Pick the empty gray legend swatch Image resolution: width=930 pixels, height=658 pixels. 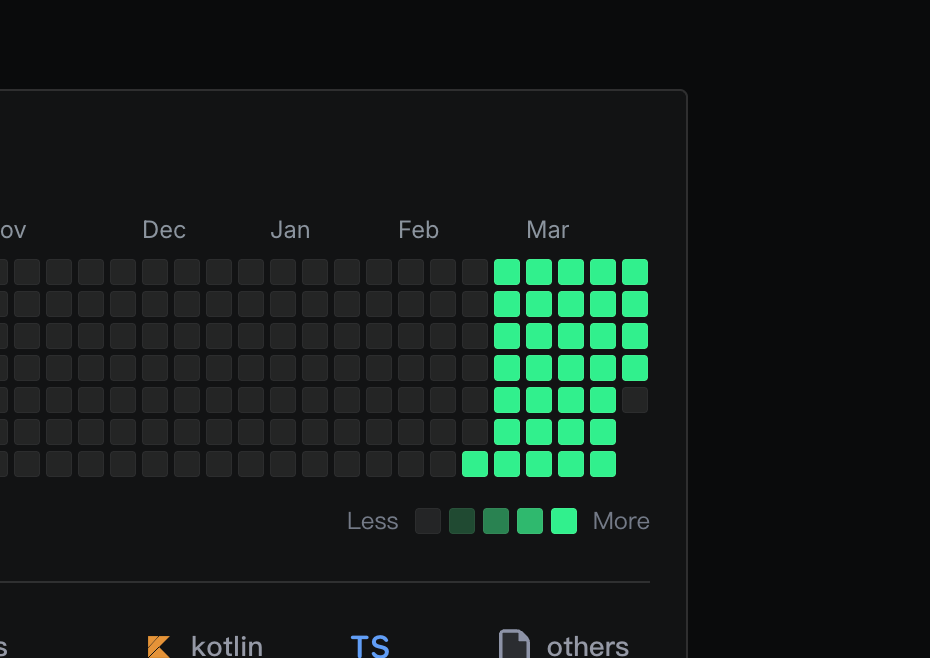click(428, 521)
